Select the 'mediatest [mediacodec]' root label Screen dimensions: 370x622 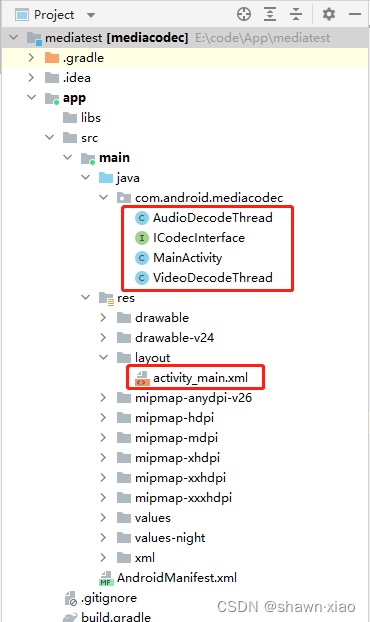click(x=117, y=38)
